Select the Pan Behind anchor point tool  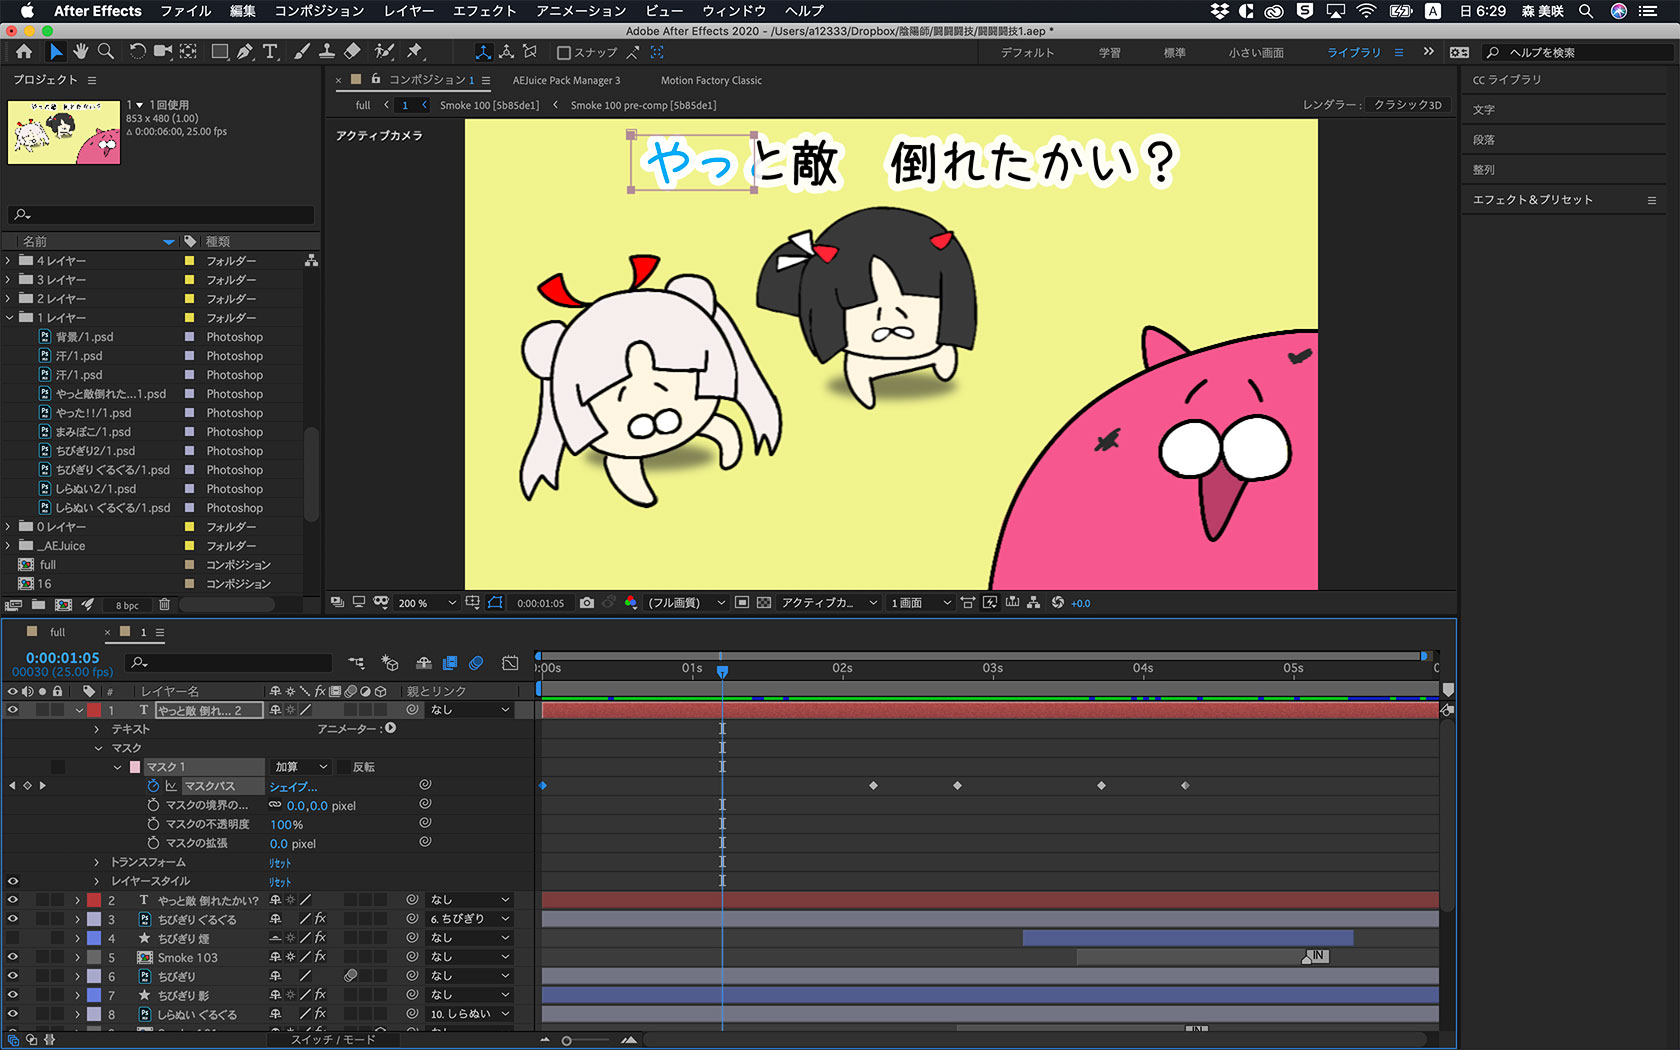tap(188, 52)
